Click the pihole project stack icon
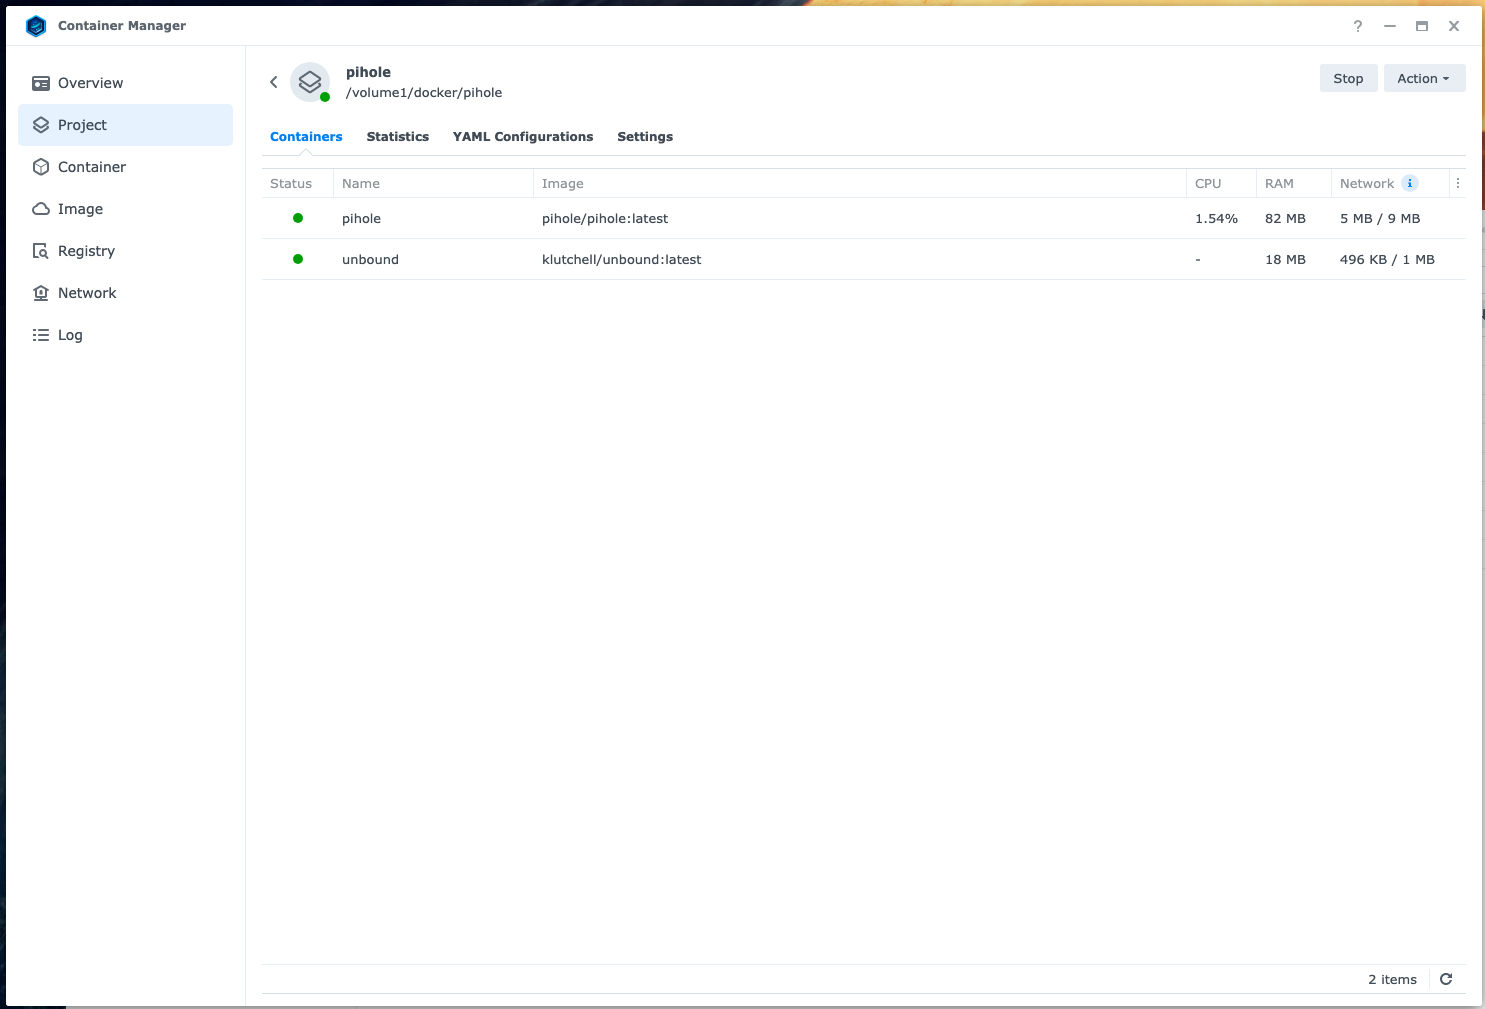 click(310, 82)
